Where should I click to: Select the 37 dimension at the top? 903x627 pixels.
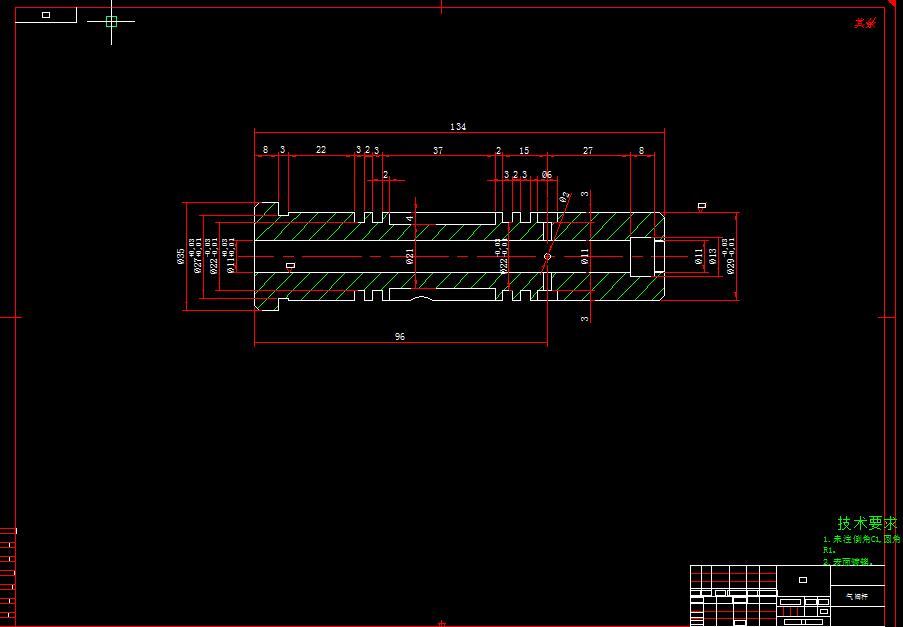pyautogui.click(x=439, y=150)
